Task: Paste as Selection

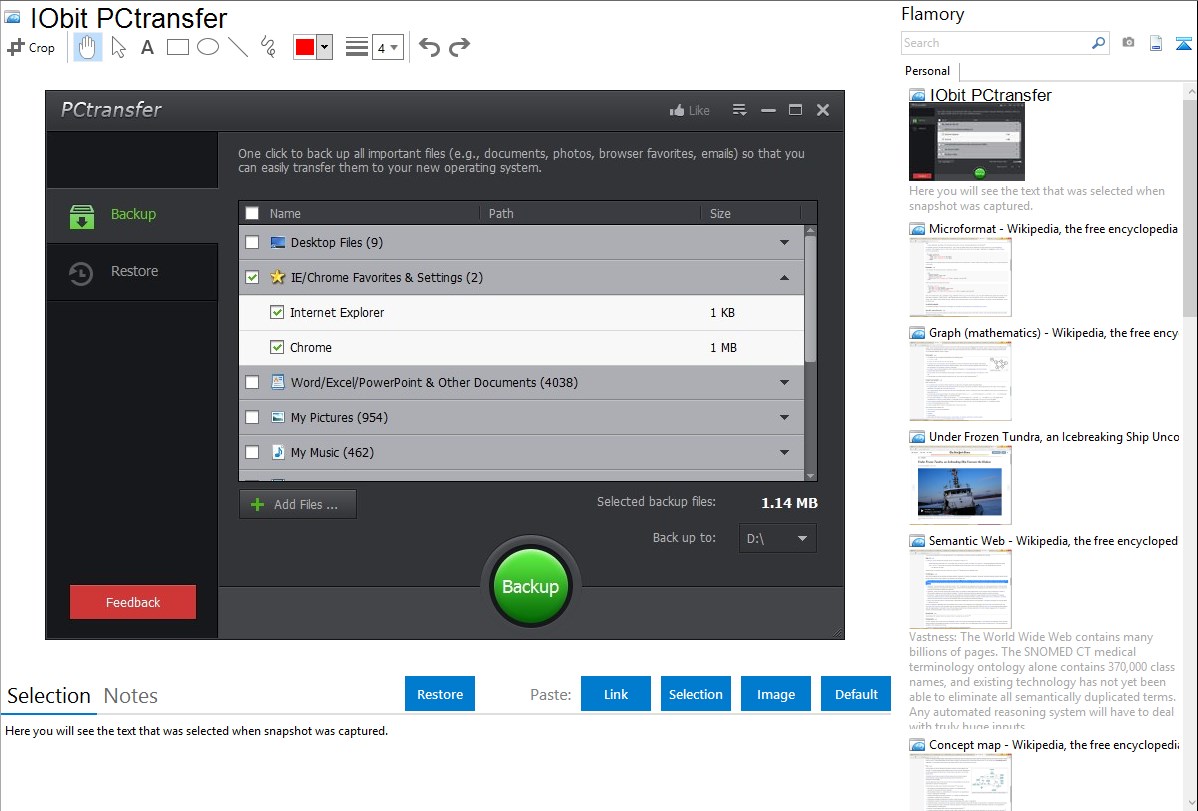Action: click(696, 694)
